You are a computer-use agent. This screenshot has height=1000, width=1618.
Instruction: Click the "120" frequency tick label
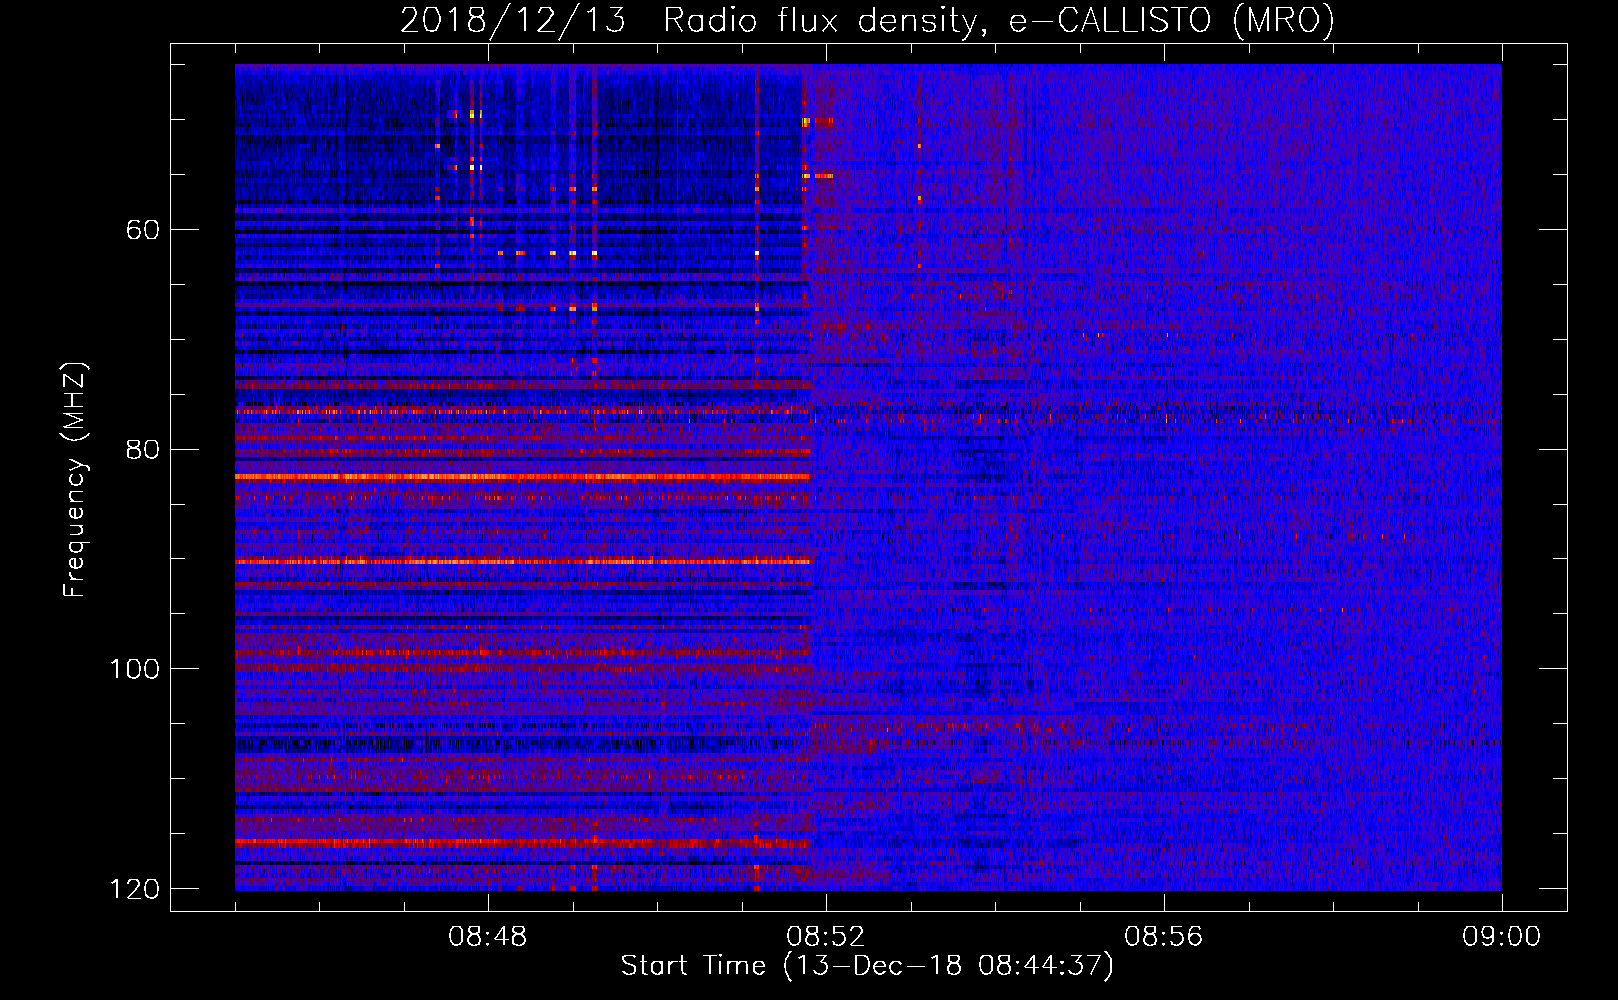point(134,889)
